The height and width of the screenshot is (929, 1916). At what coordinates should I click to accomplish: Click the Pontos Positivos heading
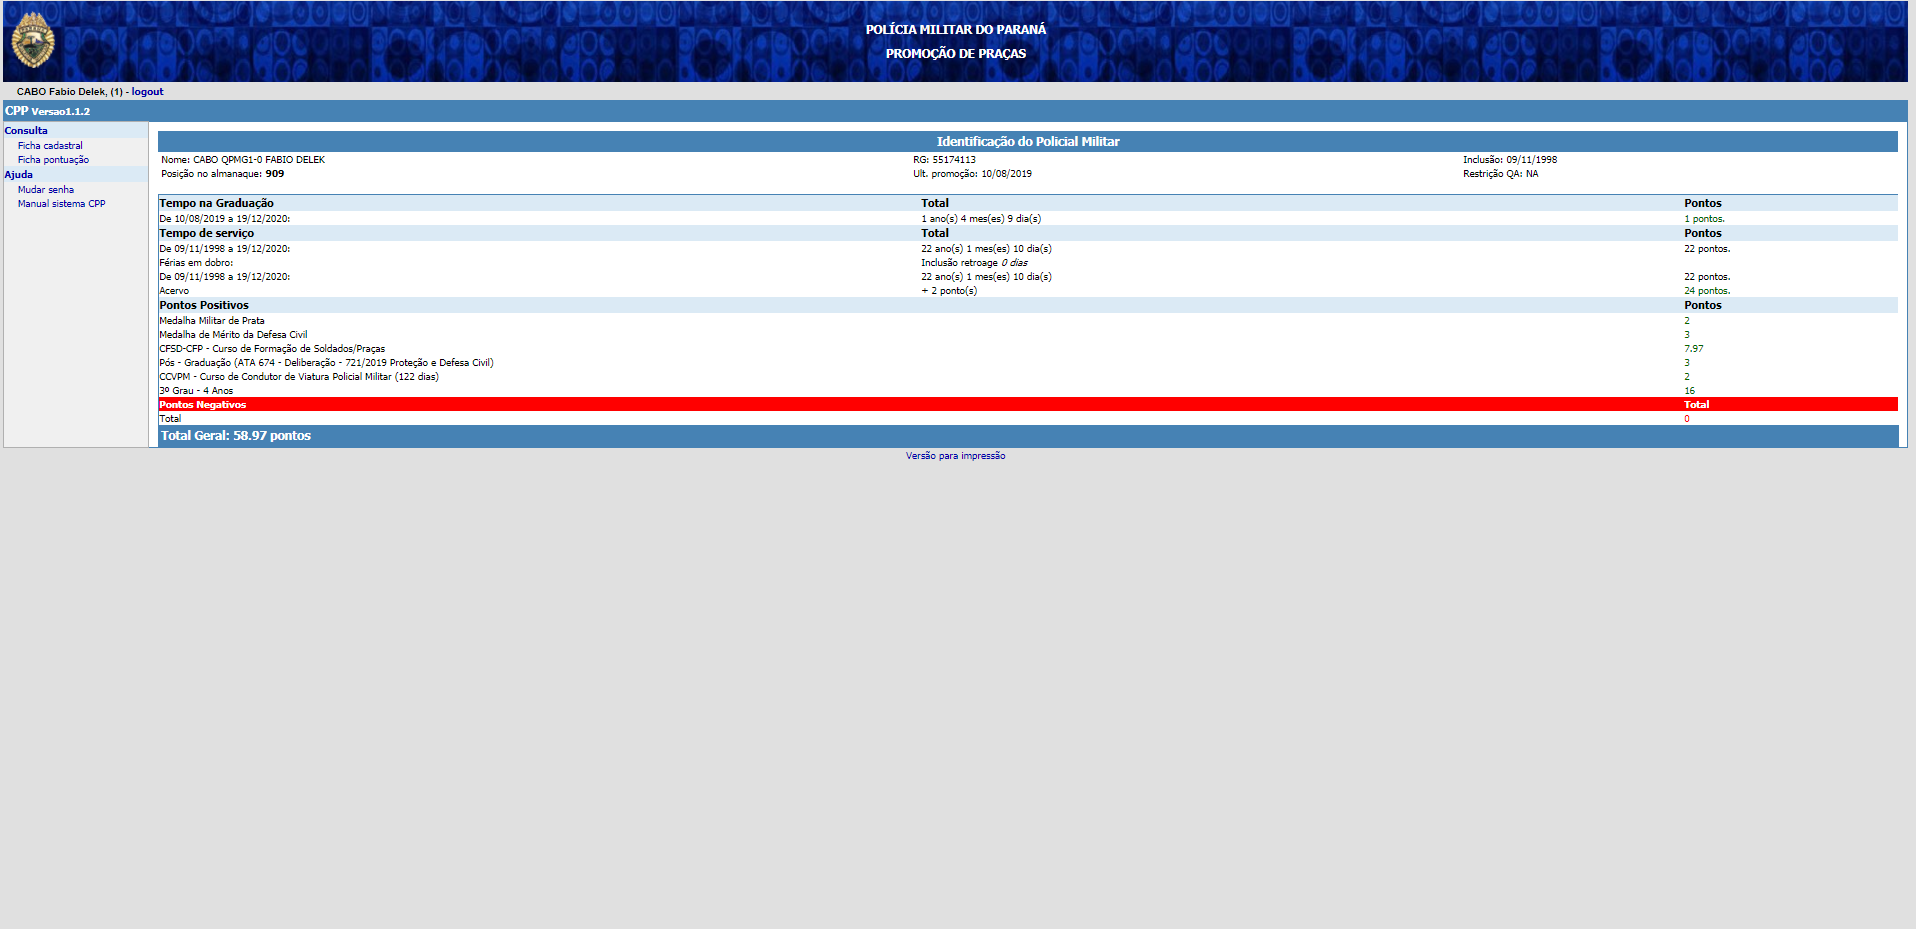(x=204, y=306)
